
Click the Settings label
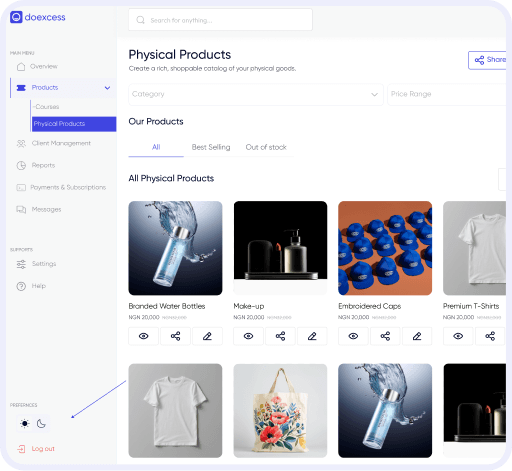pos(44,264)
